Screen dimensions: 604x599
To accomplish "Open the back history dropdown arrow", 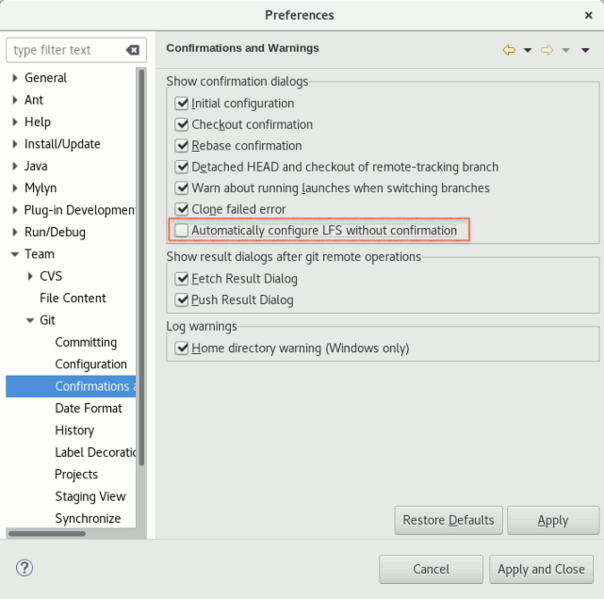I will click(x=528, y=50).
